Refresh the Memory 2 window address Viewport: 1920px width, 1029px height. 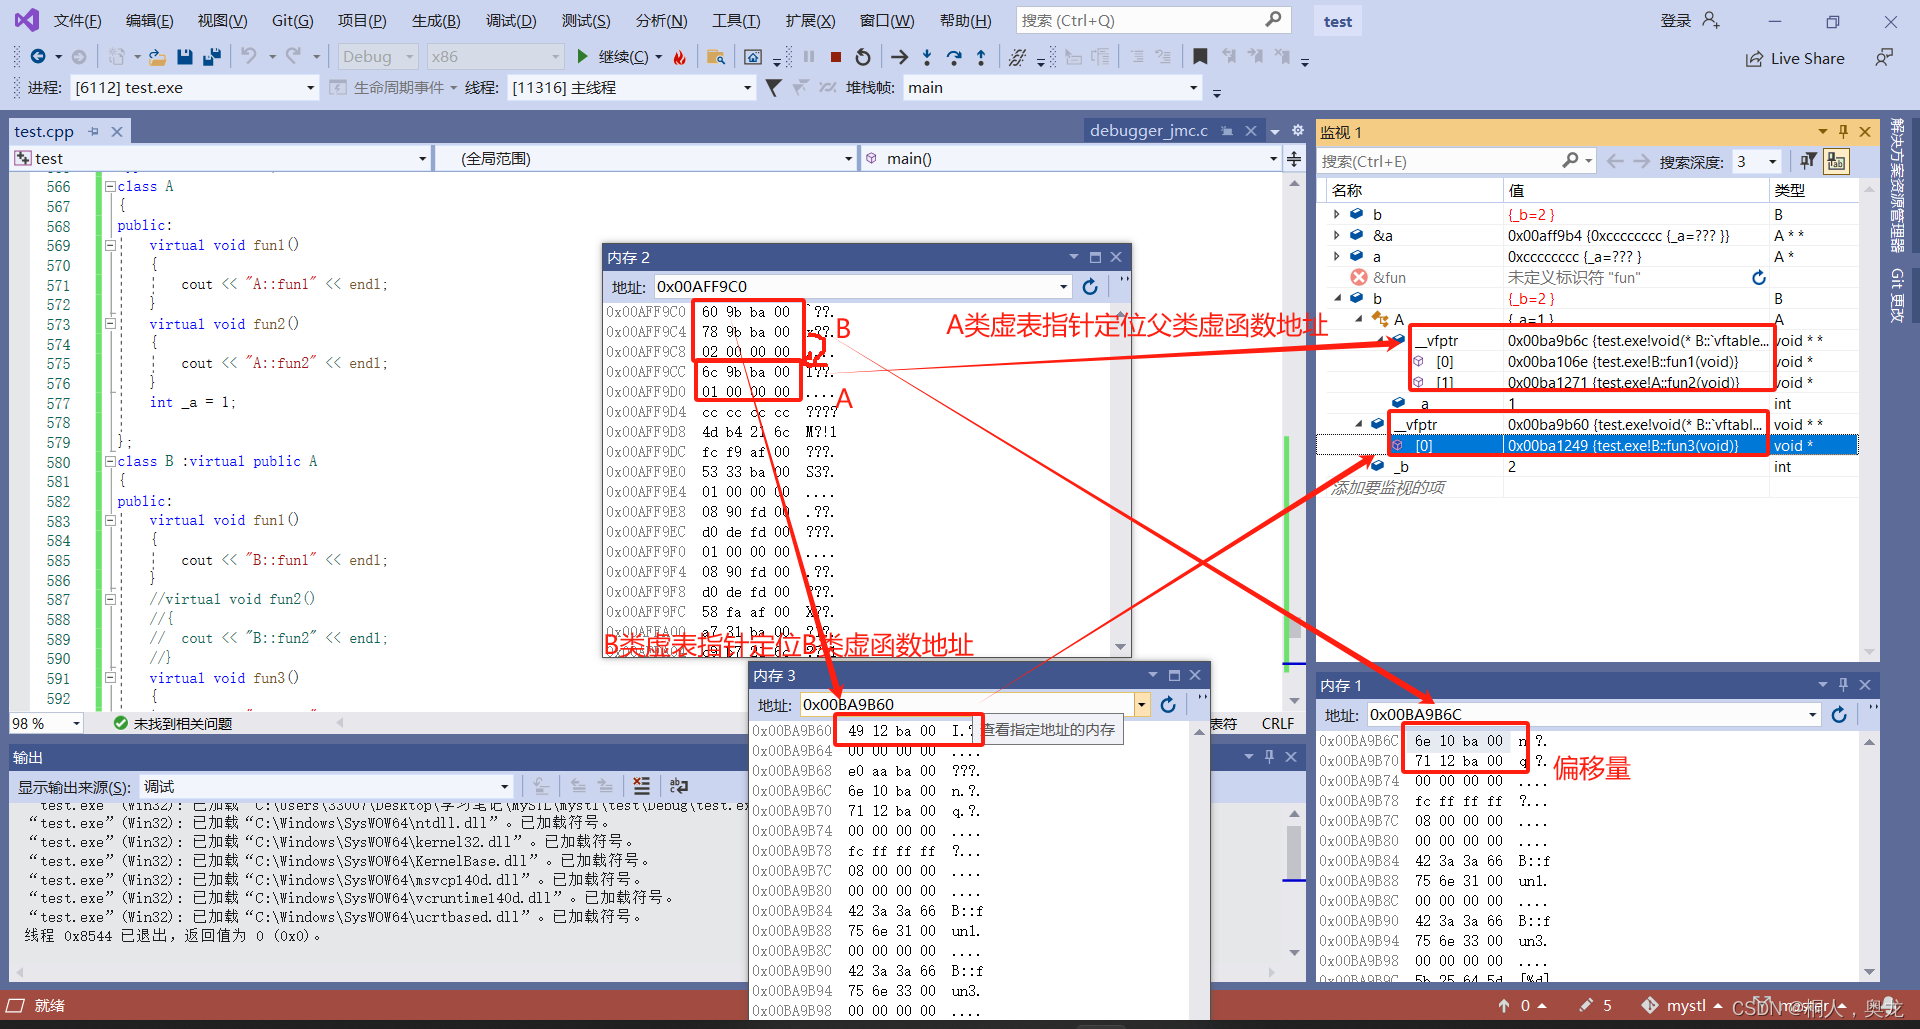(x=1090, y=287)
